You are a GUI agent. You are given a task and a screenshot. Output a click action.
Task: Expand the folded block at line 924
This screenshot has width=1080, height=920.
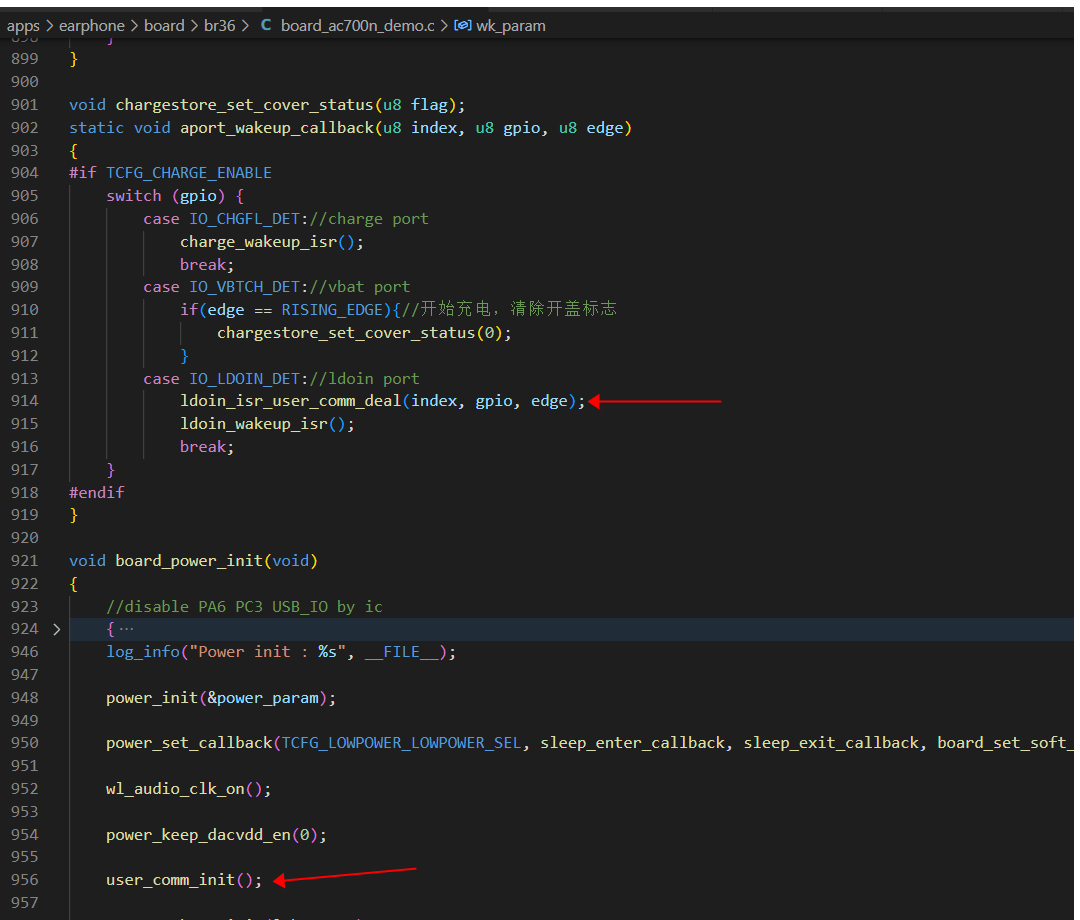pyautogui.click(x=56, y=629)
